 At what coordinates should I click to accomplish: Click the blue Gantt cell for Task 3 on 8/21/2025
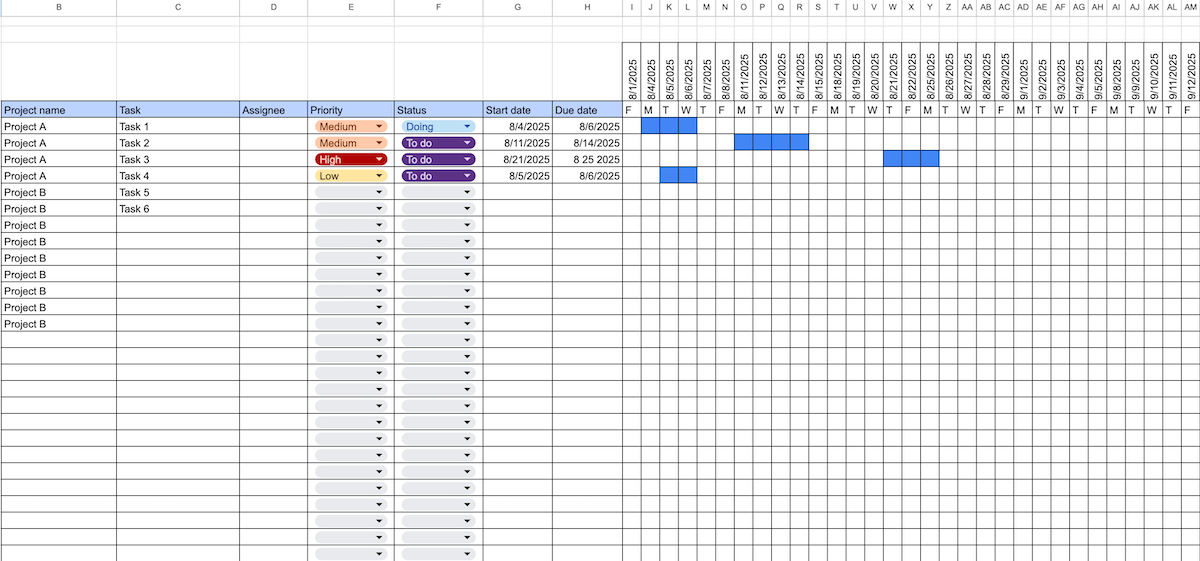point(893,160)
